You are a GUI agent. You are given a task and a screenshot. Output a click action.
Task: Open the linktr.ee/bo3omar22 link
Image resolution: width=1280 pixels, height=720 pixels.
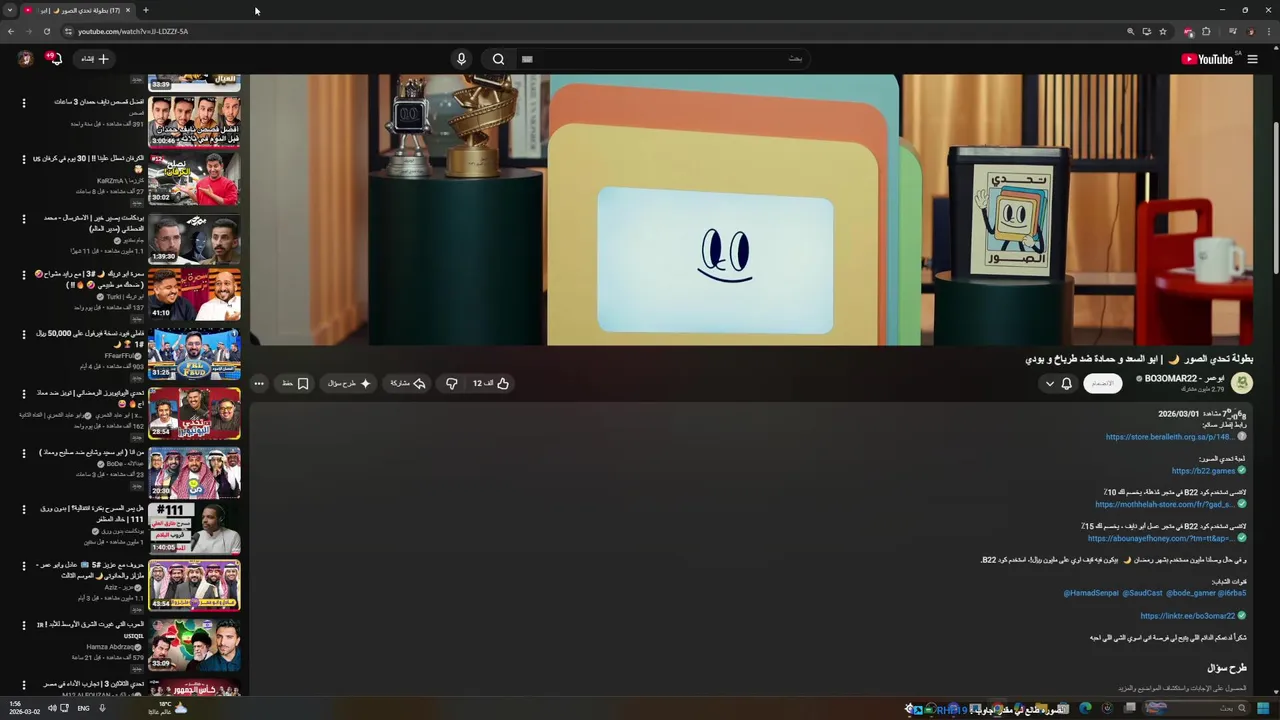1187,616
